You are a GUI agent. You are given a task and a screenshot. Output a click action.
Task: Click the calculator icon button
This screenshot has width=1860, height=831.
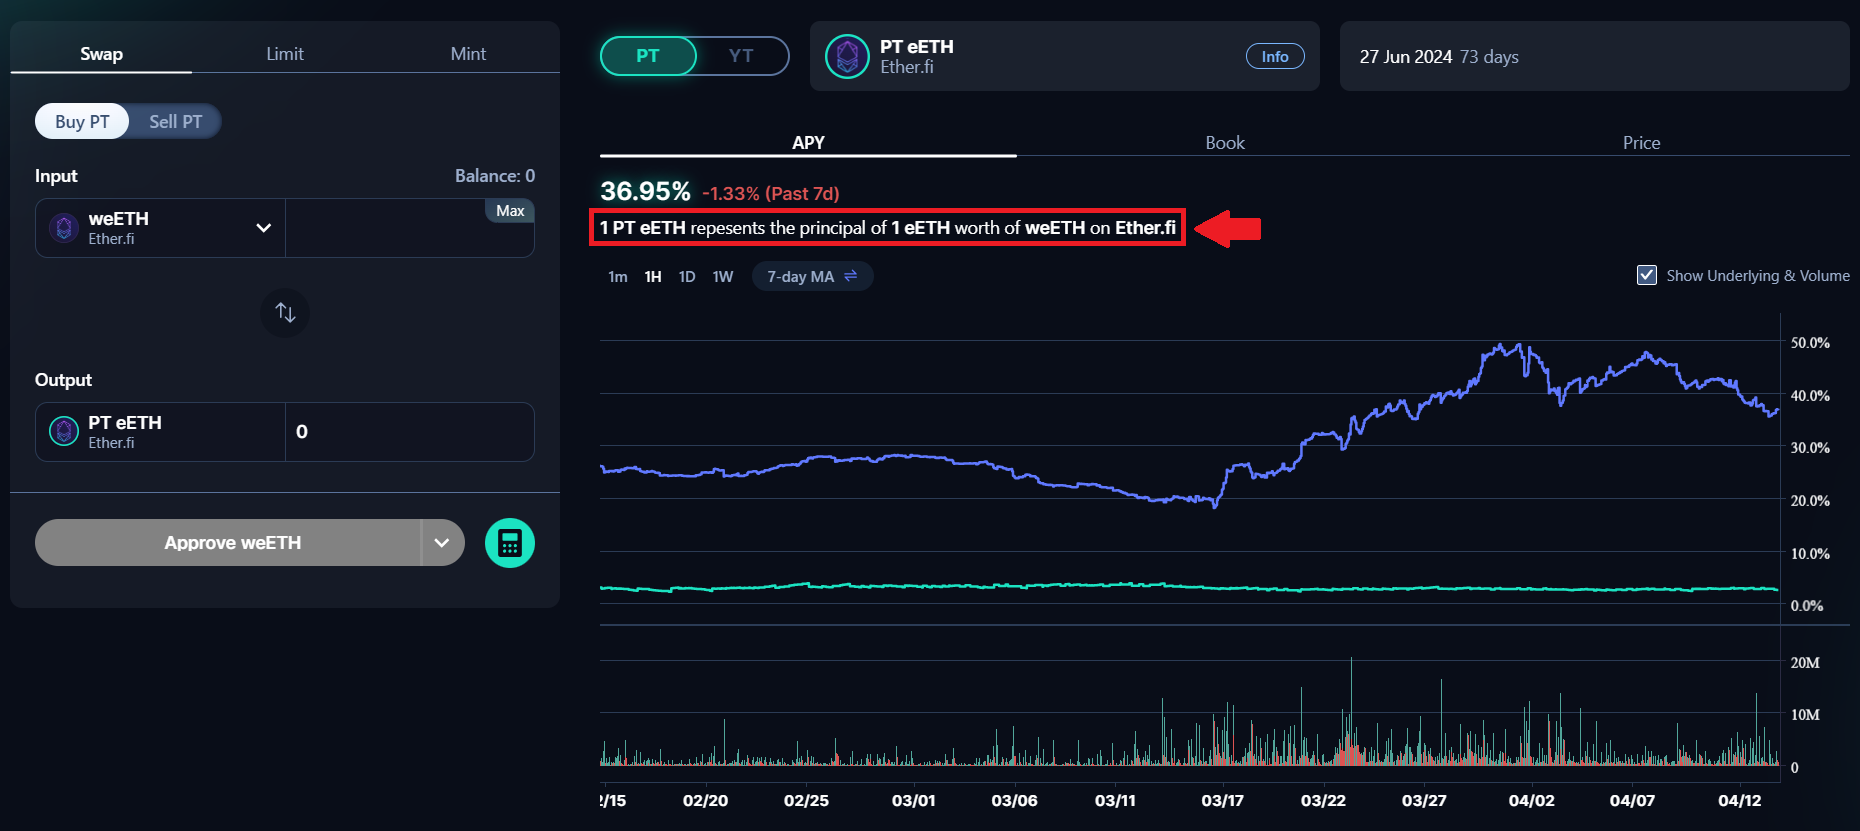509,543
